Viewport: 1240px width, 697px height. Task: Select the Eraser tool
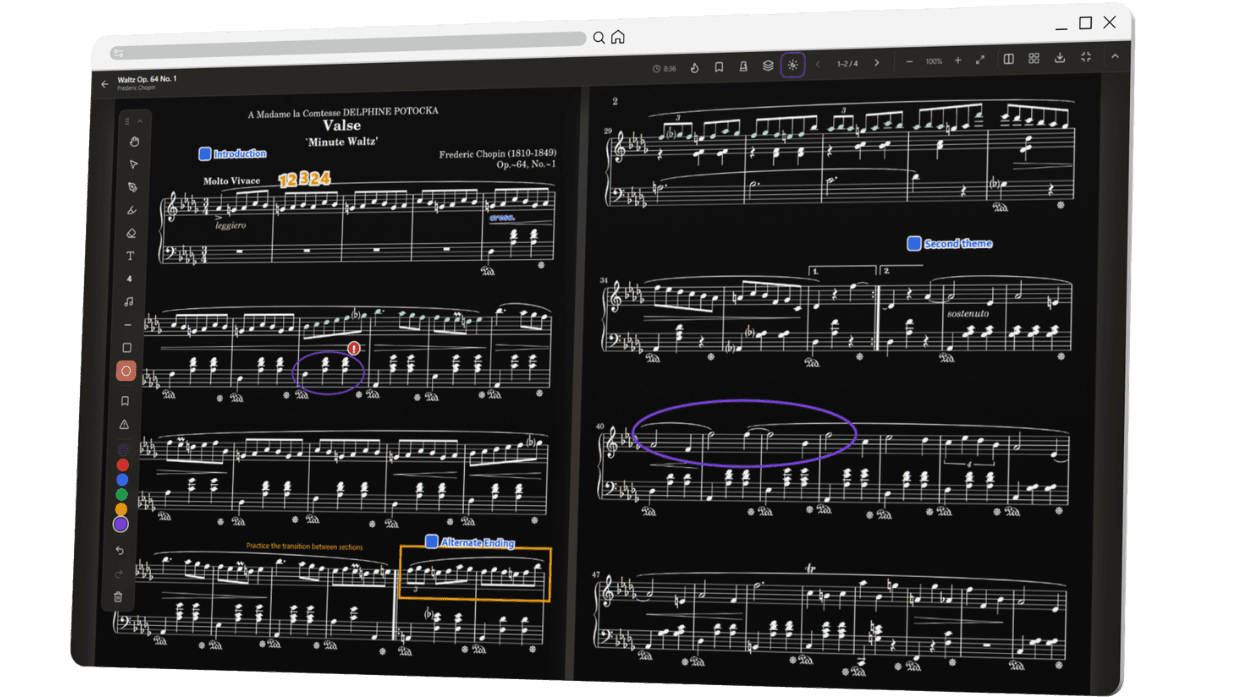[131, 233]
